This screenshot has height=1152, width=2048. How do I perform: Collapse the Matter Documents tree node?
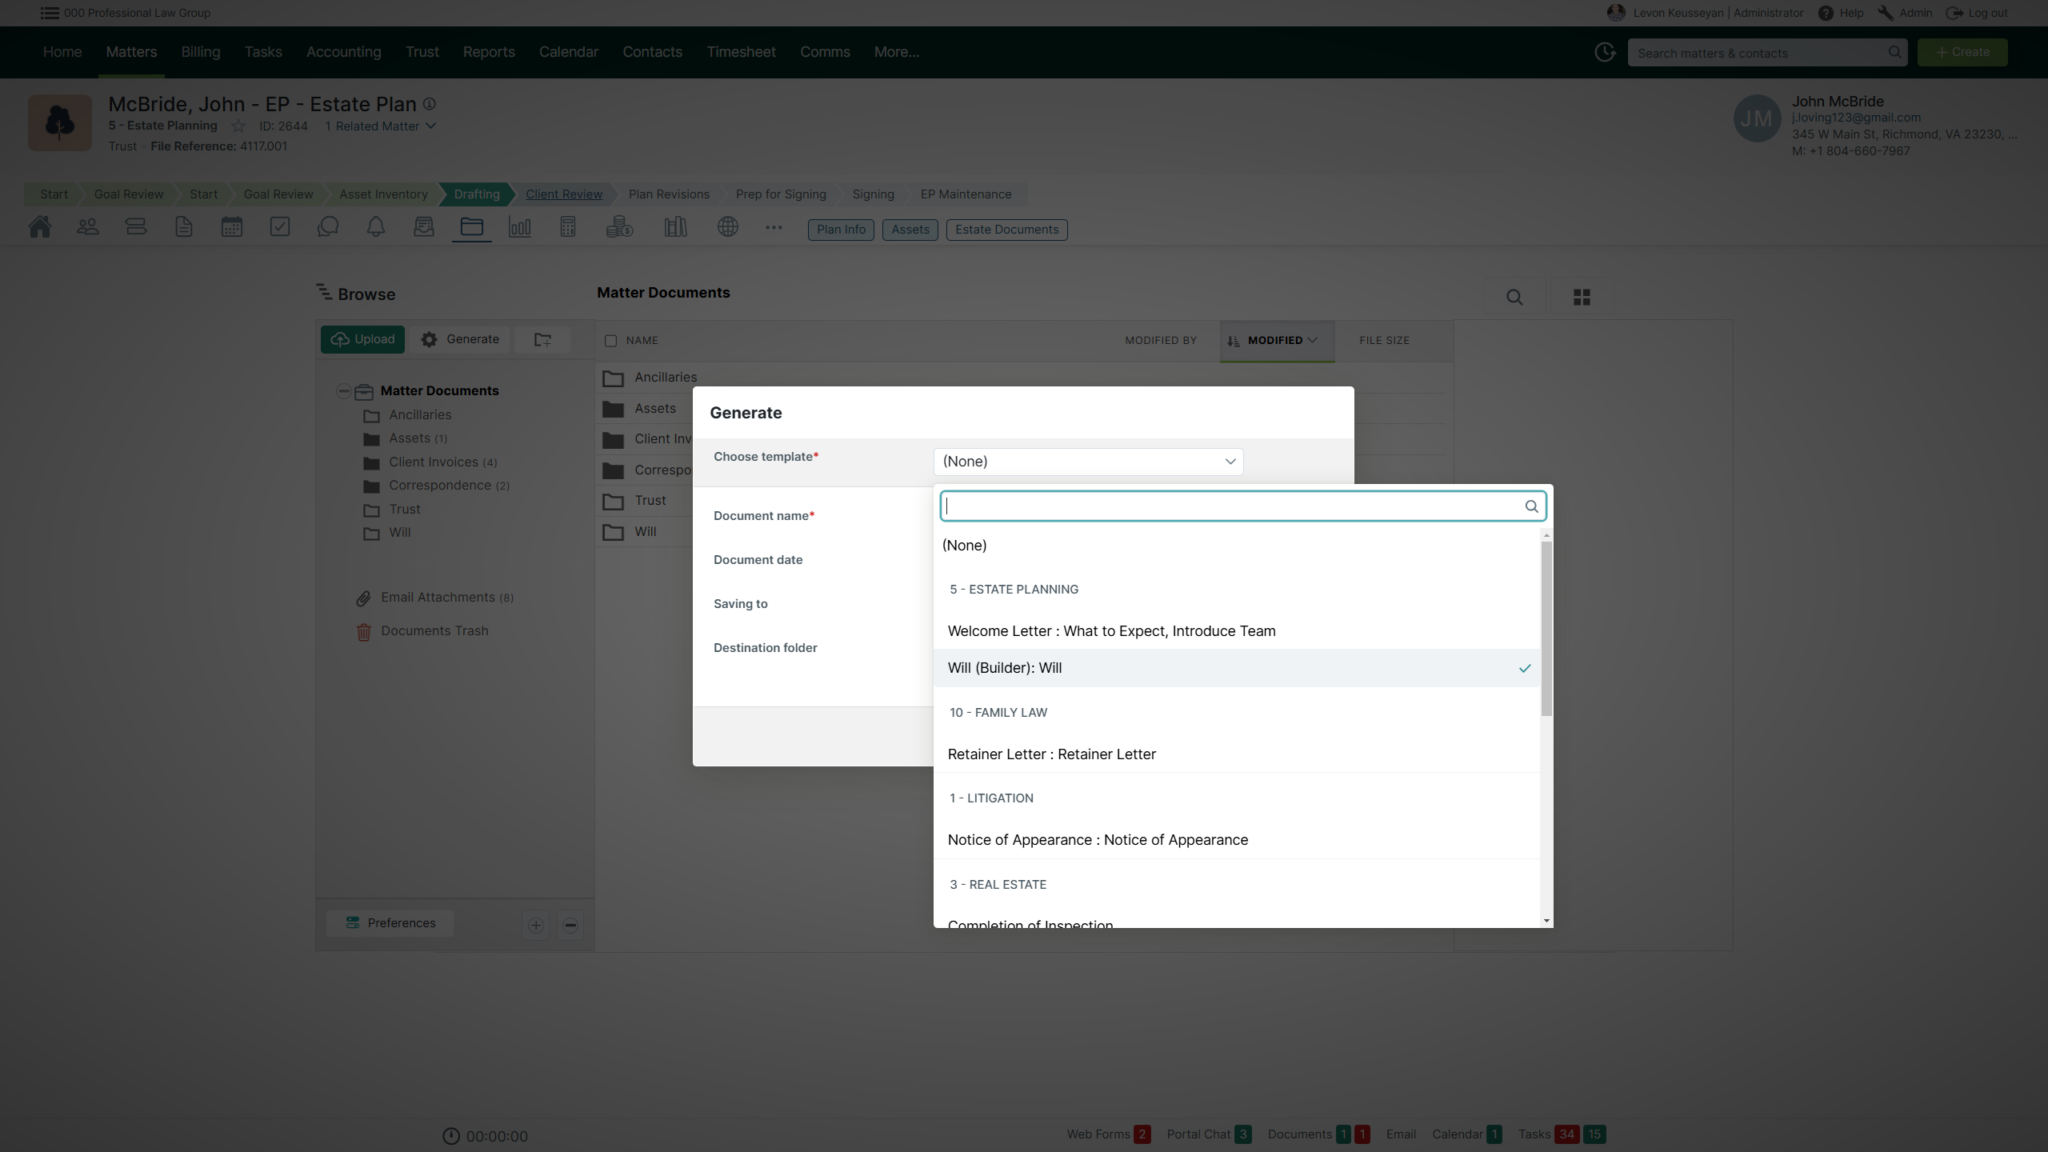343,391
